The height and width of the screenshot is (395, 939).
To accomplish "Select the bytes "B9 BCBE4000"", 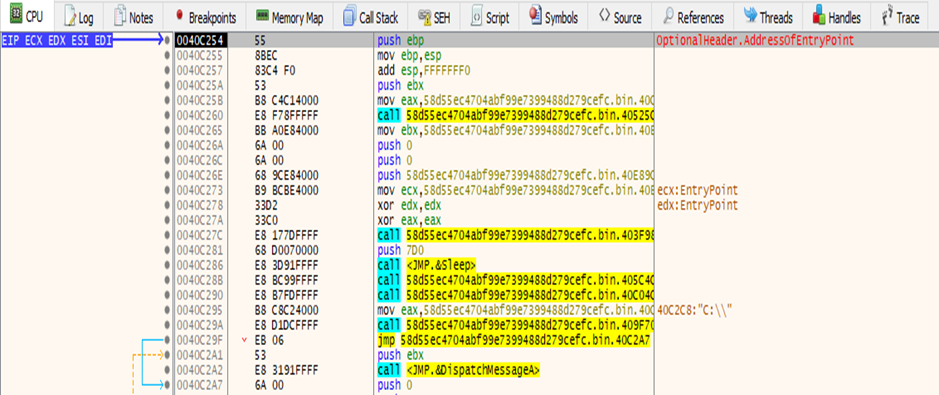I will 286,190.
